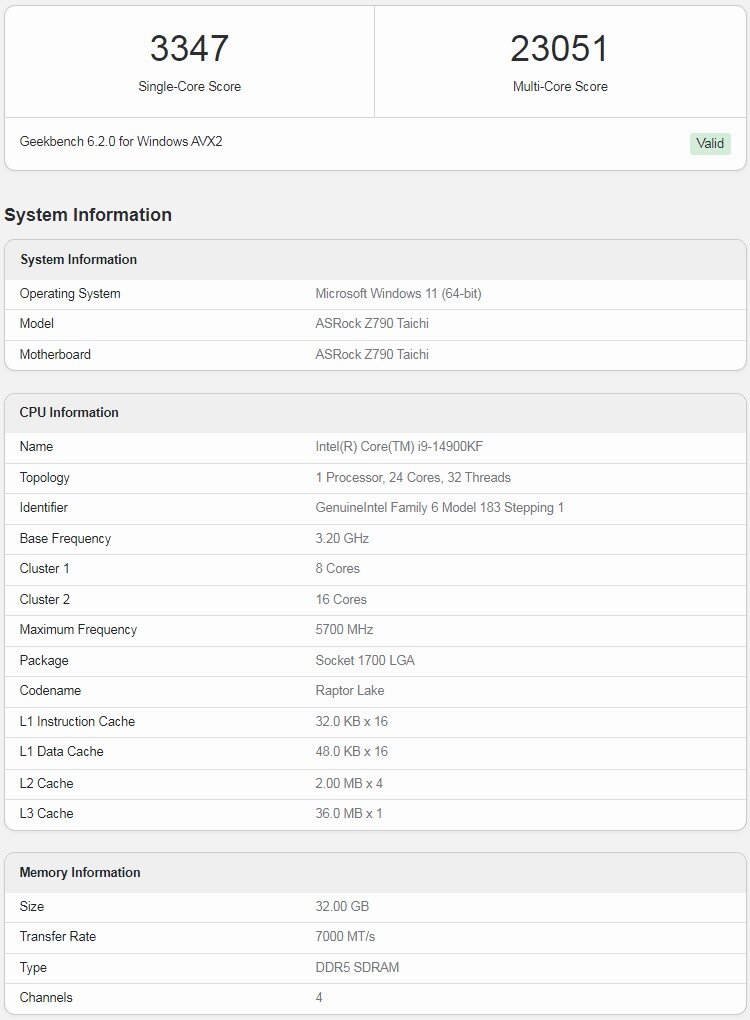The height and width of the screenshot is (1020, 750).
Task: Click the Transfer Rate row label
Action: tap(58, 937)
